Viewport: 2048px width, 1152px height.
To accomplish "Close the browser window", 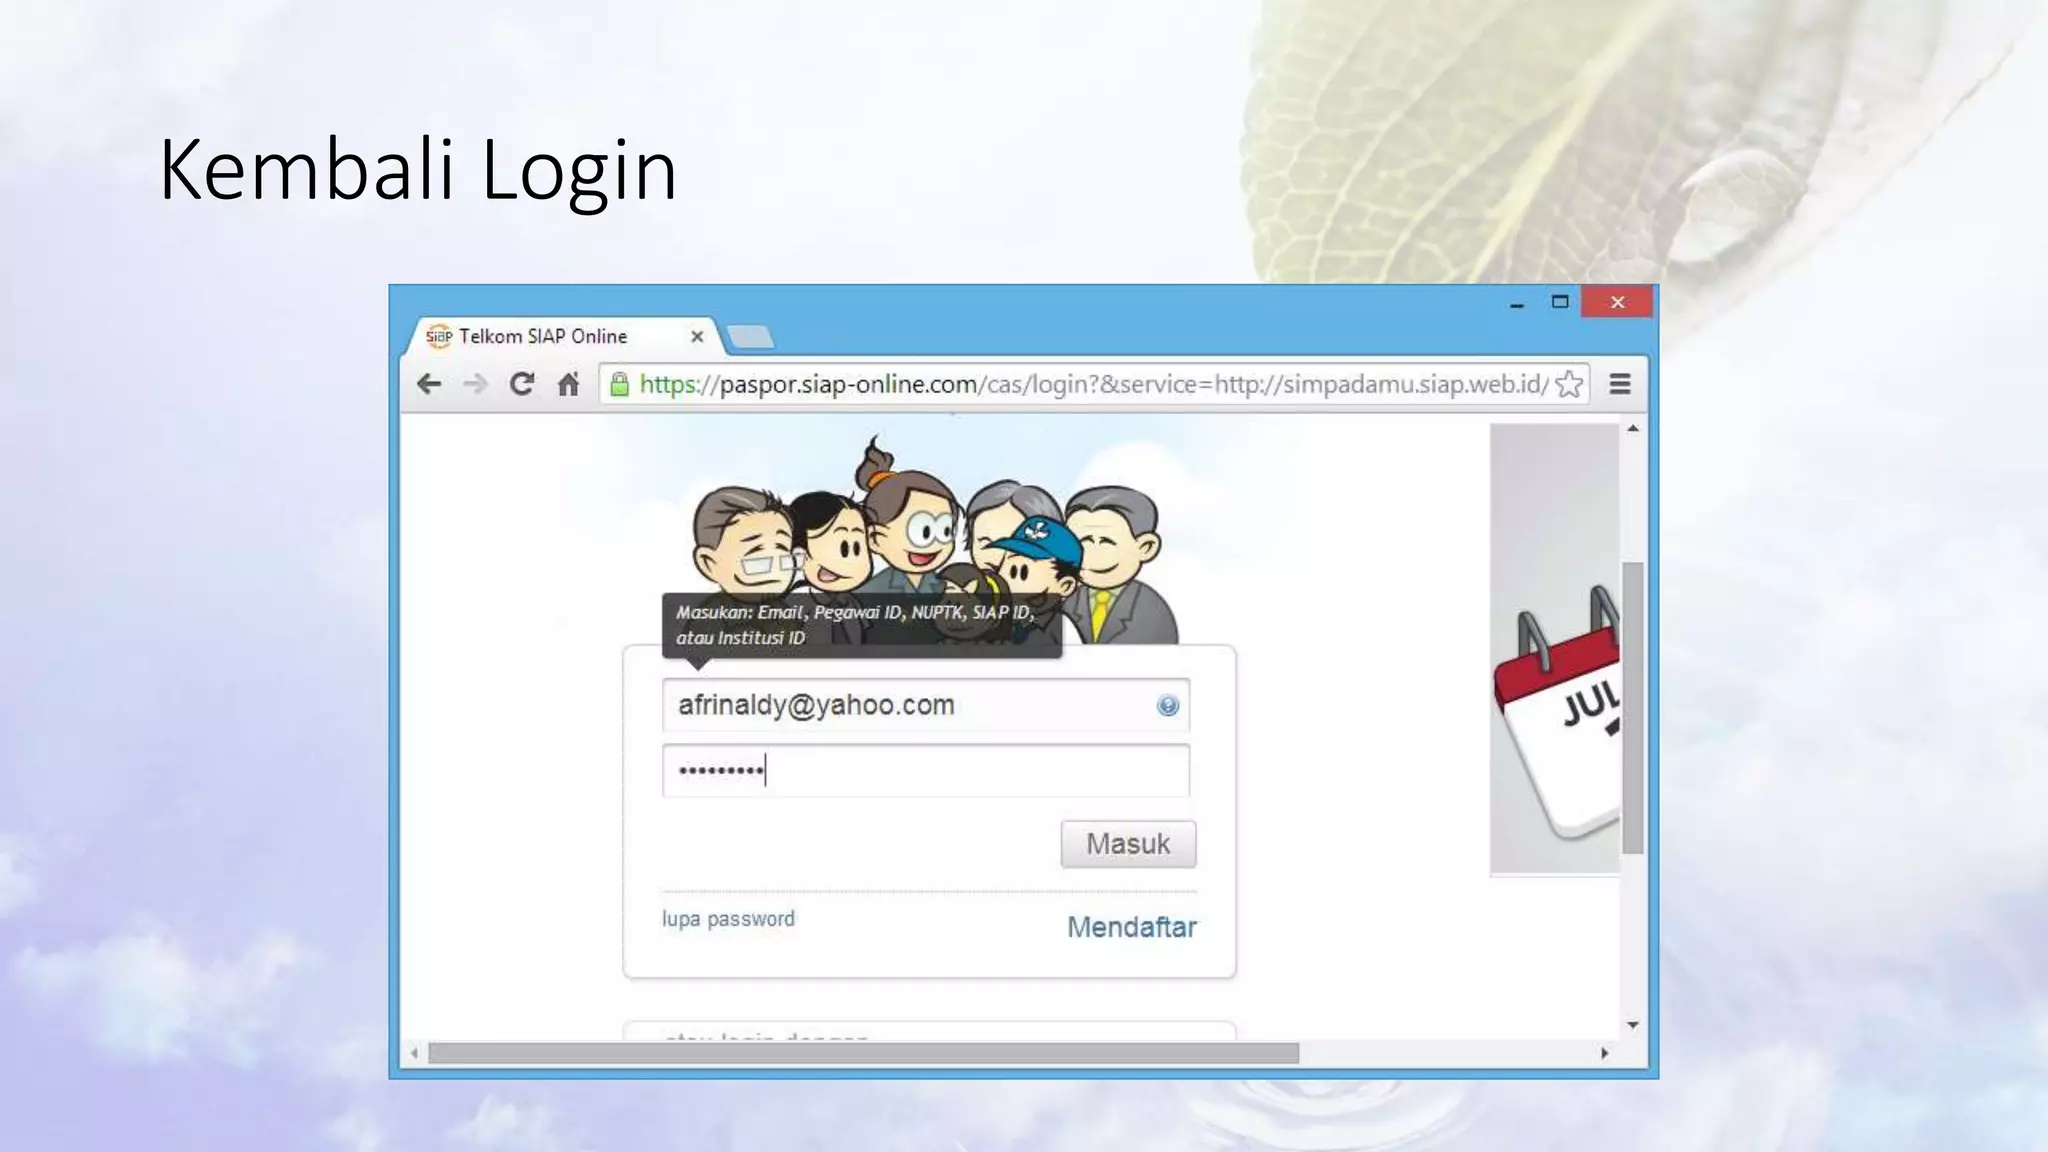I will pos(1617,302).
